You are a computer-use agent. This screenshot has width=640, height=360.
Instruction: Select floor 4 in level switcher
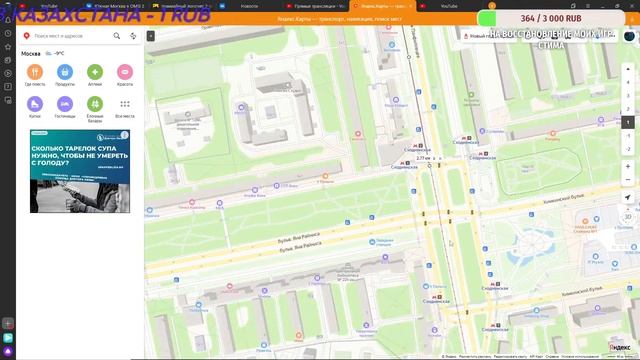628,82
